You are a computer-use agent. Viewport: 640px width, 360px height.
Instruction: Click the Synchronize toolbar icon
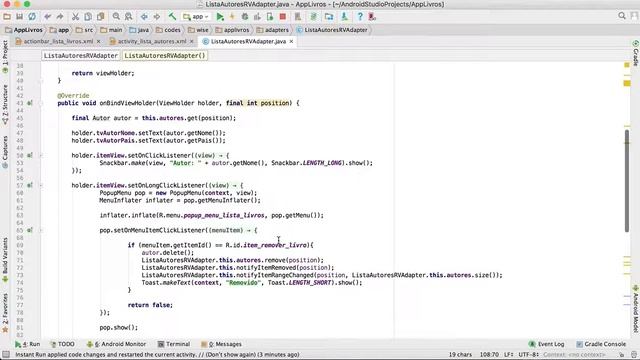click(32, 17)
